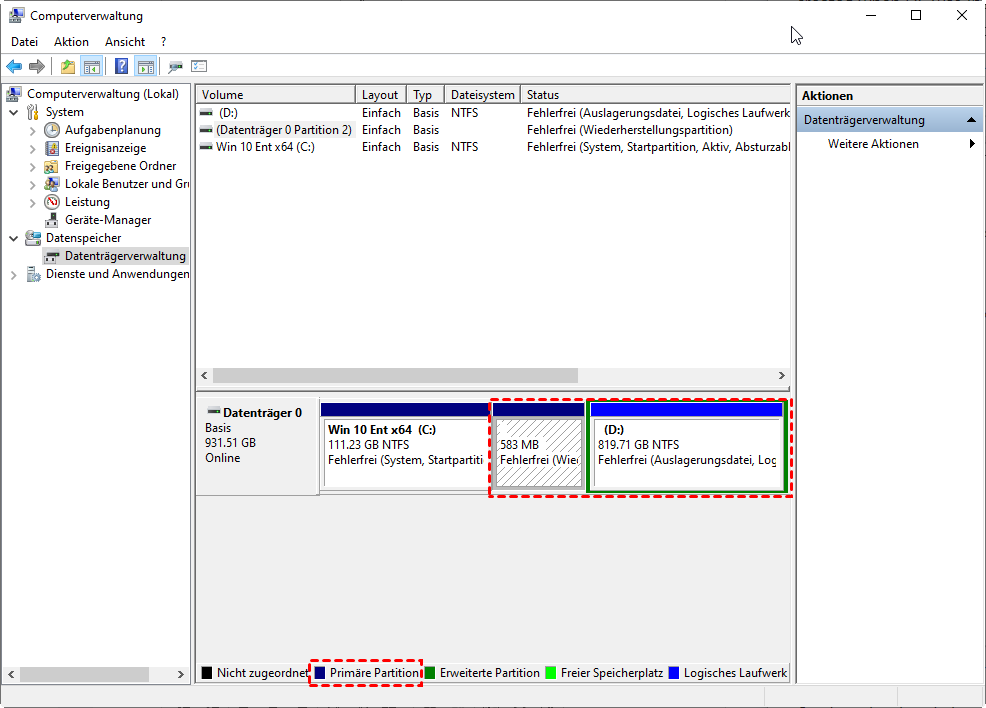The image size is (986, 708).
Task: Collapse the System tree node
Action: [x=14, y=112]
